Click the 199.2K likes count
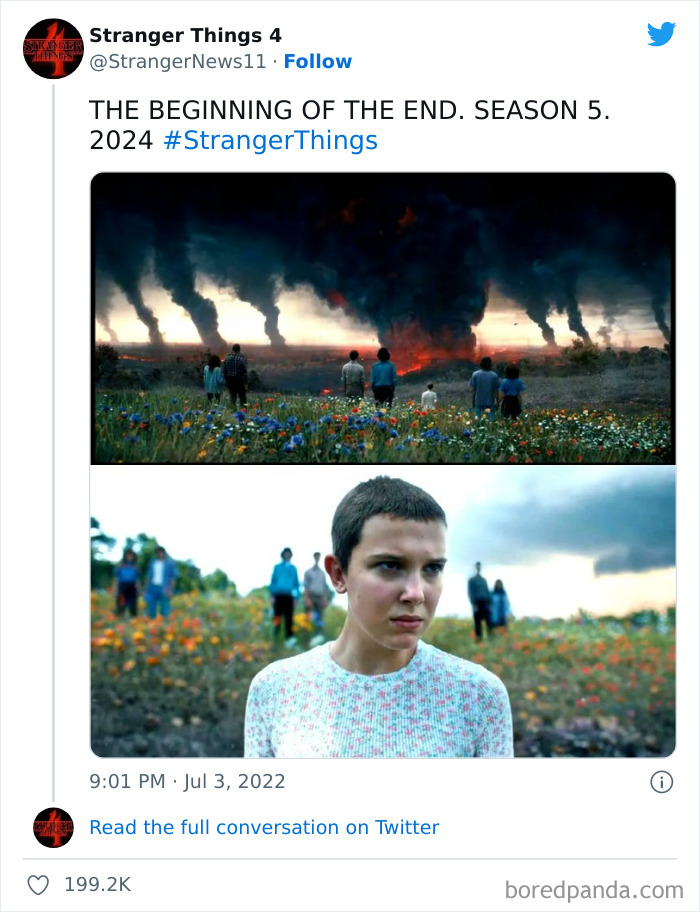The width and height of the screenshot is (700, 912). [97, 885]
